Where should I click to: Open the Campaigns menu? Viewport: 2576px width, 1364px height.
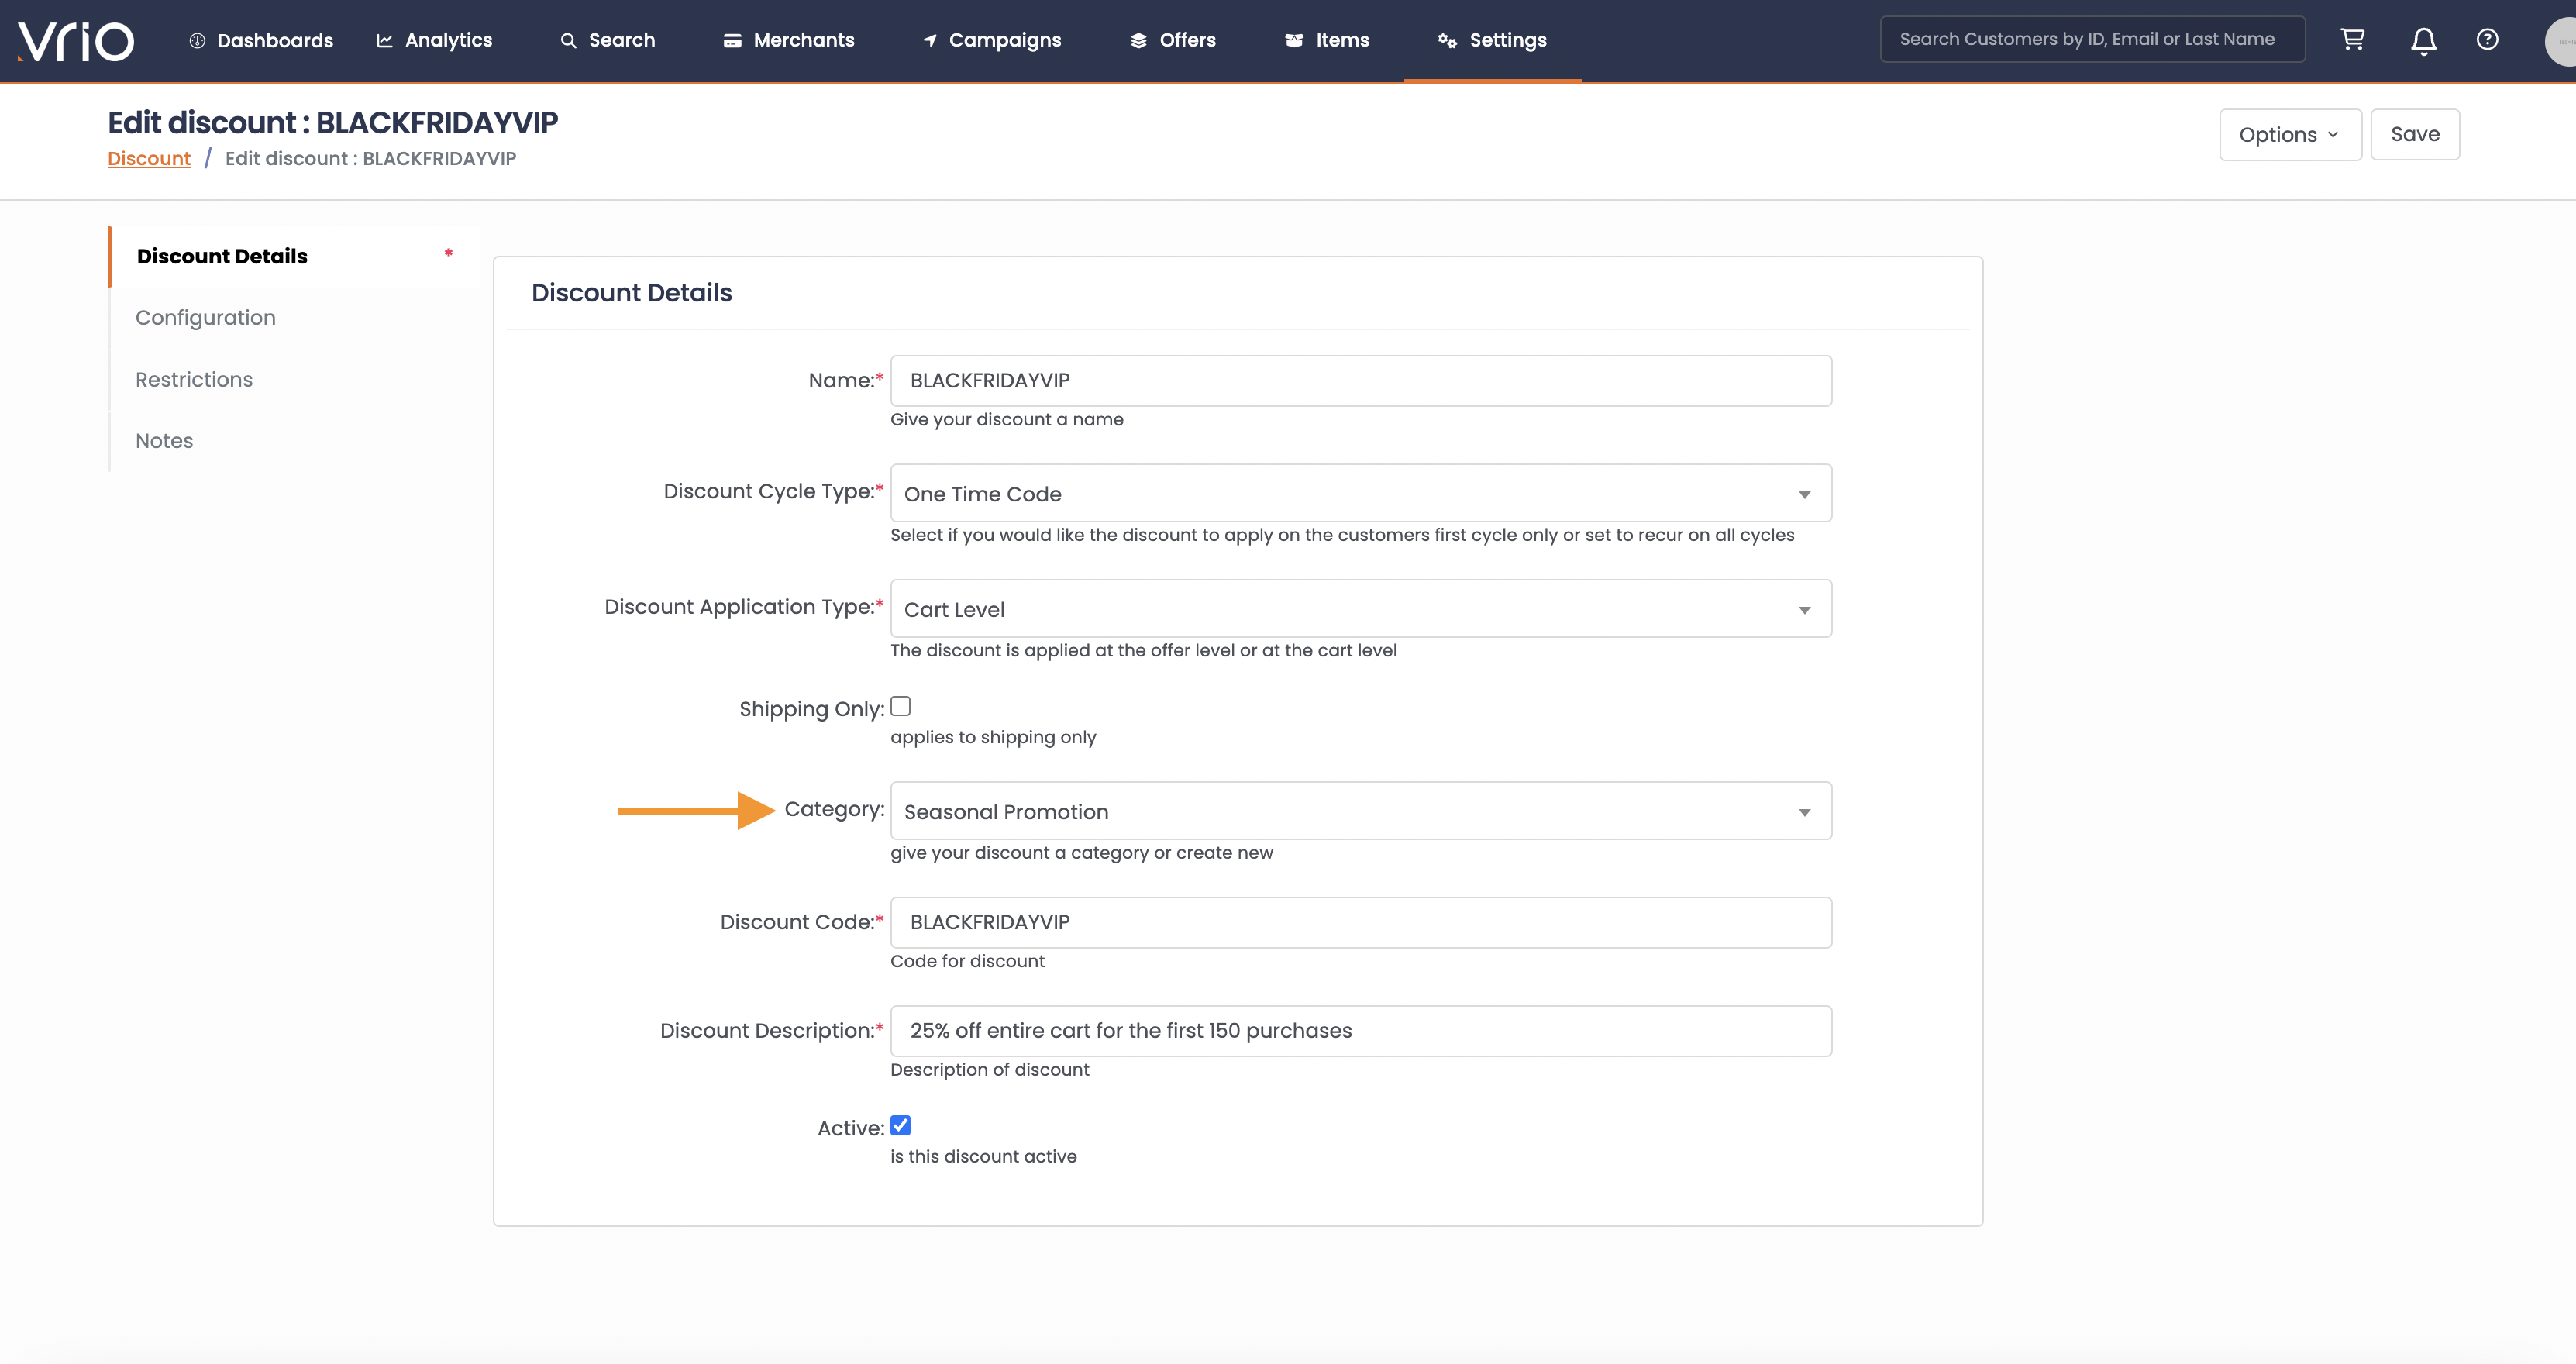991,40
